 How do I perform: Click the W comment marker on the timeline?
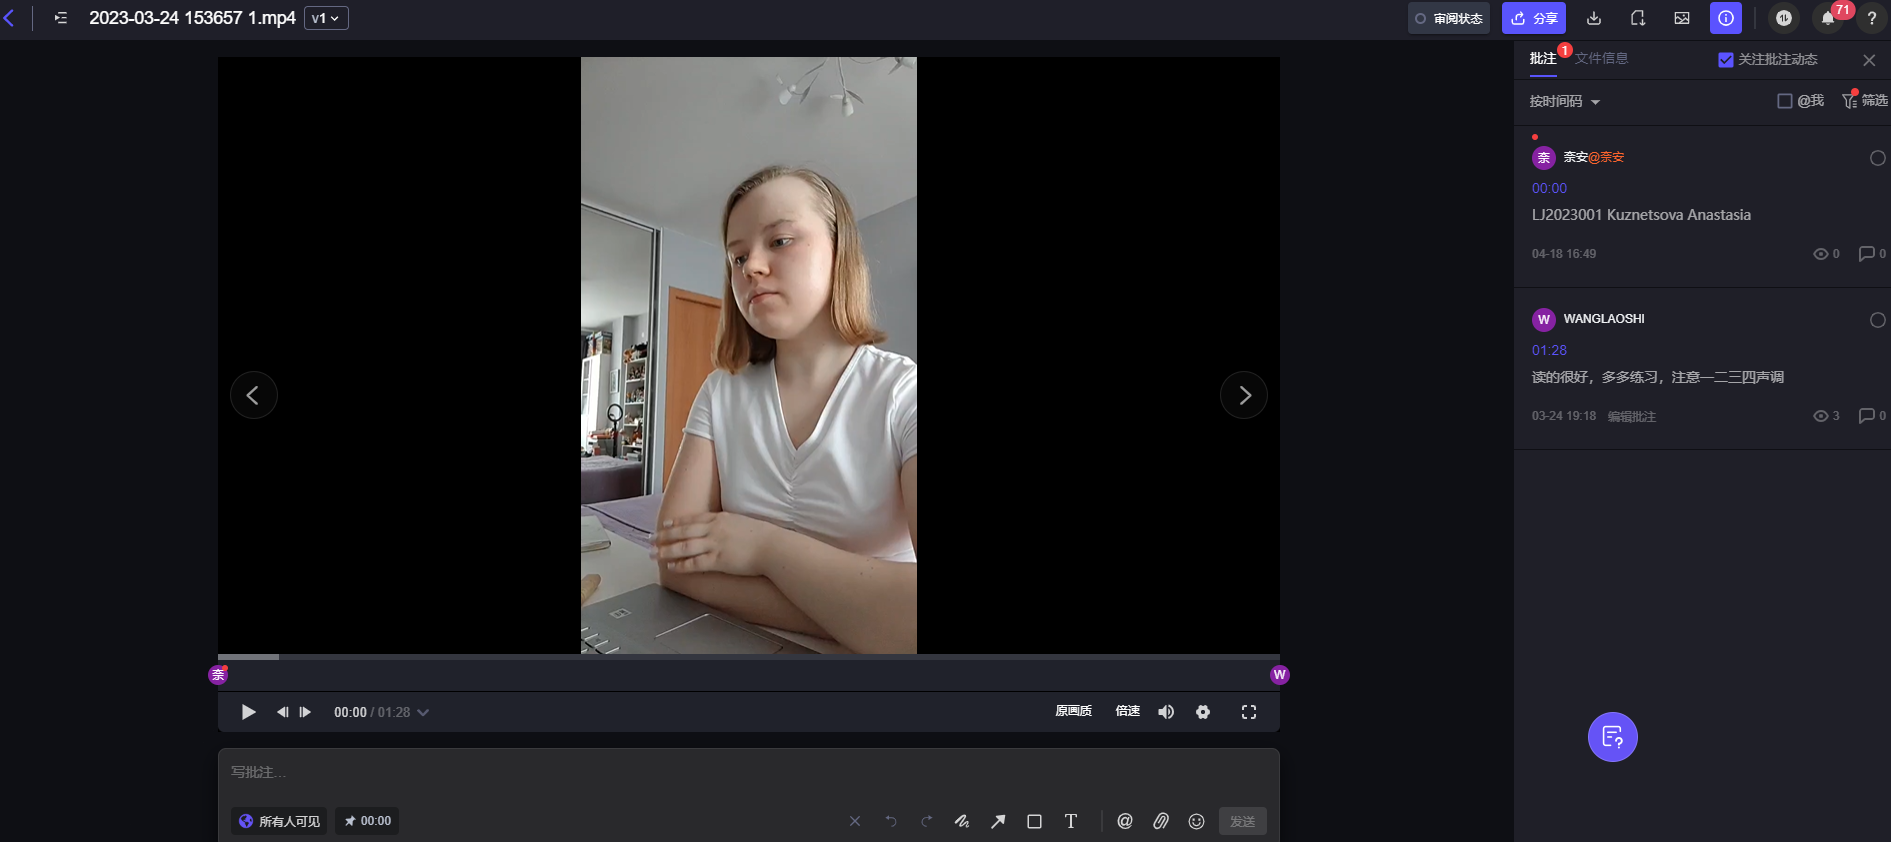[x=1279, y=675]
